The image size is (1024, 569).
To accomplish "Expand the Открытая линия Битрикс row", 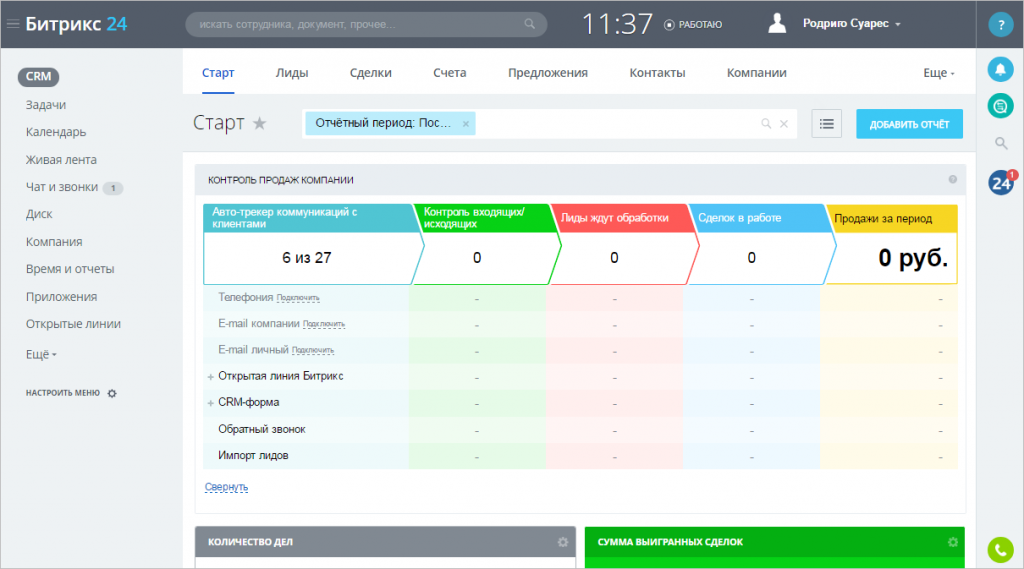I will [210, 377].
